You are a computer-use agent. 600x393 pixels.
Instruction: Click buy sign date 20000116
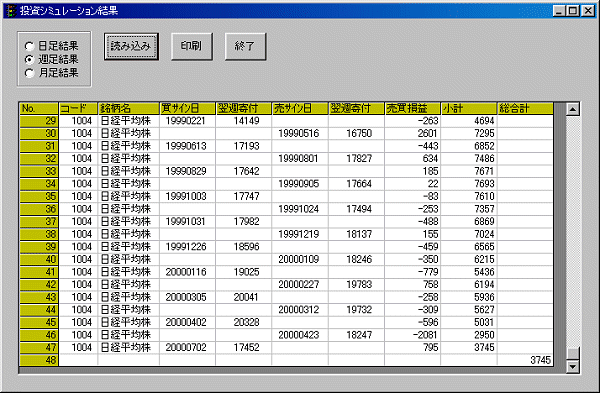[x=186, y=272]
